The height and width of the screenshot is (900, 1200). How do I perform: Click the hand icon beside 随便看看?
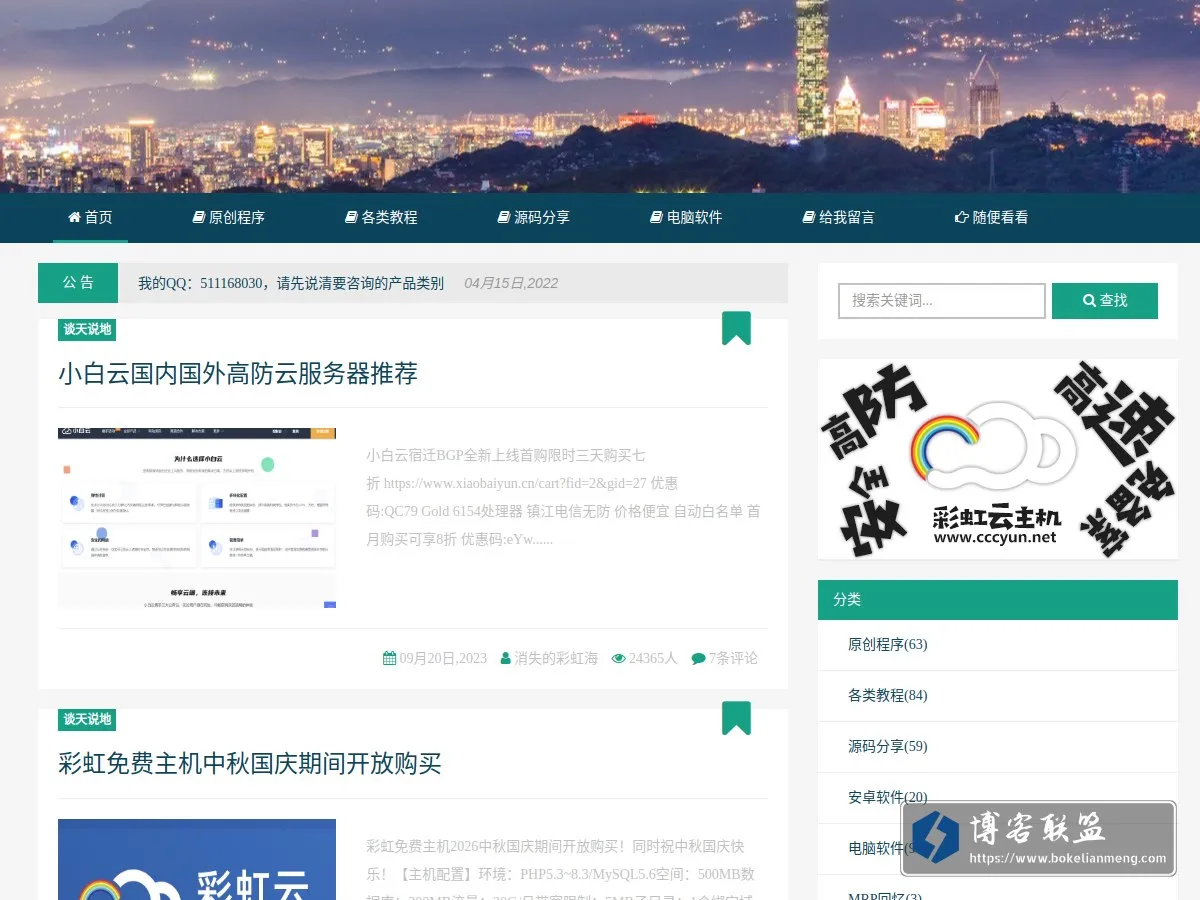tap(962, 217)
